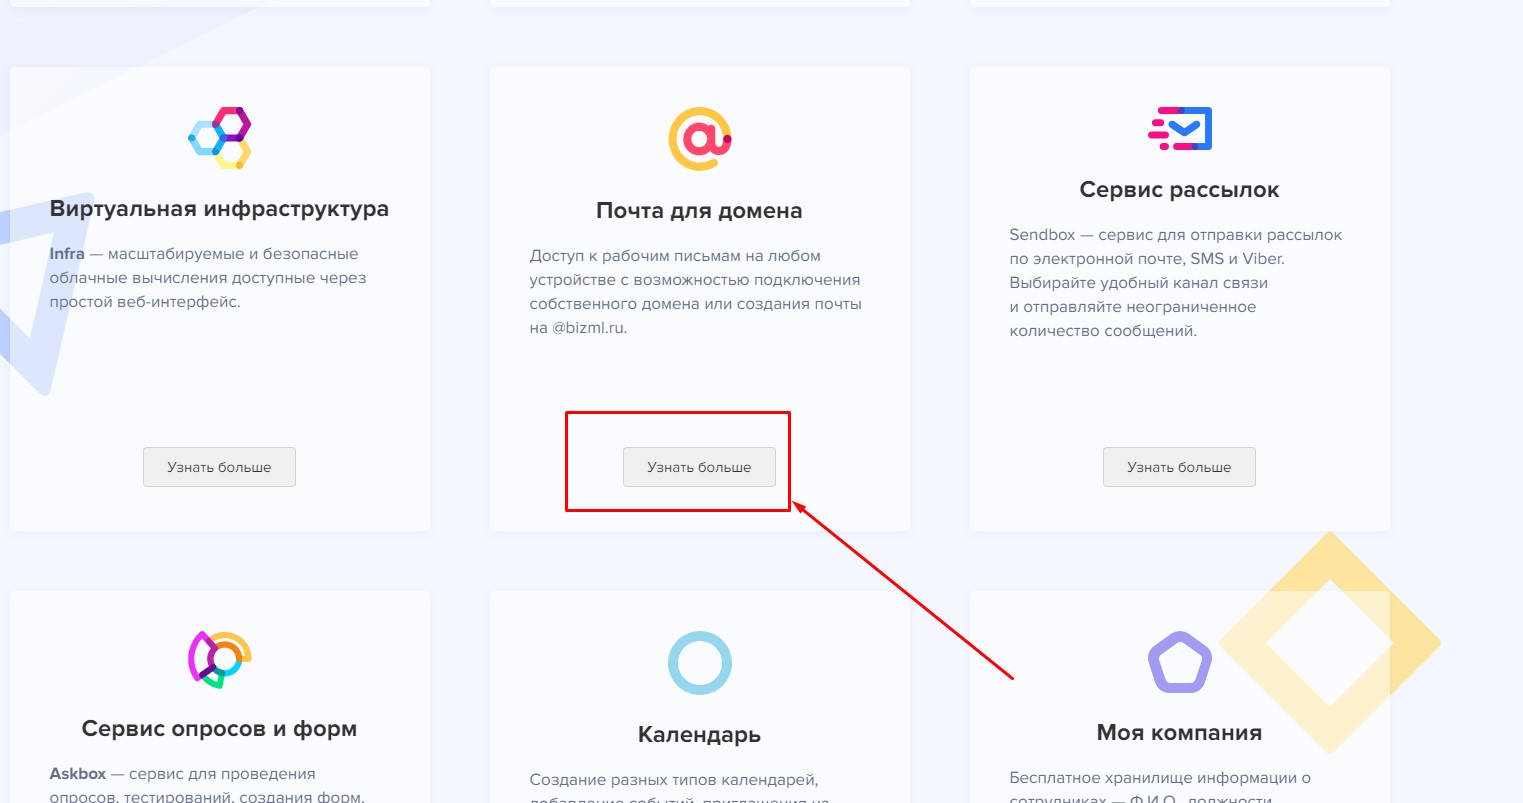Click the "Сервис опросов и форм" heading
This screenshot has width=1523, height=803.
pos(219,729)
